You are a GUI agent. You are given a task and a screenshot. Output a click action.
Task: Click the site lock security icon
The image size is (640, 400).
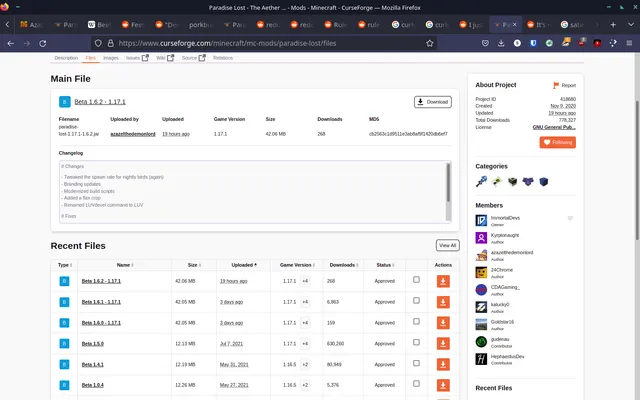pos(110,43)
